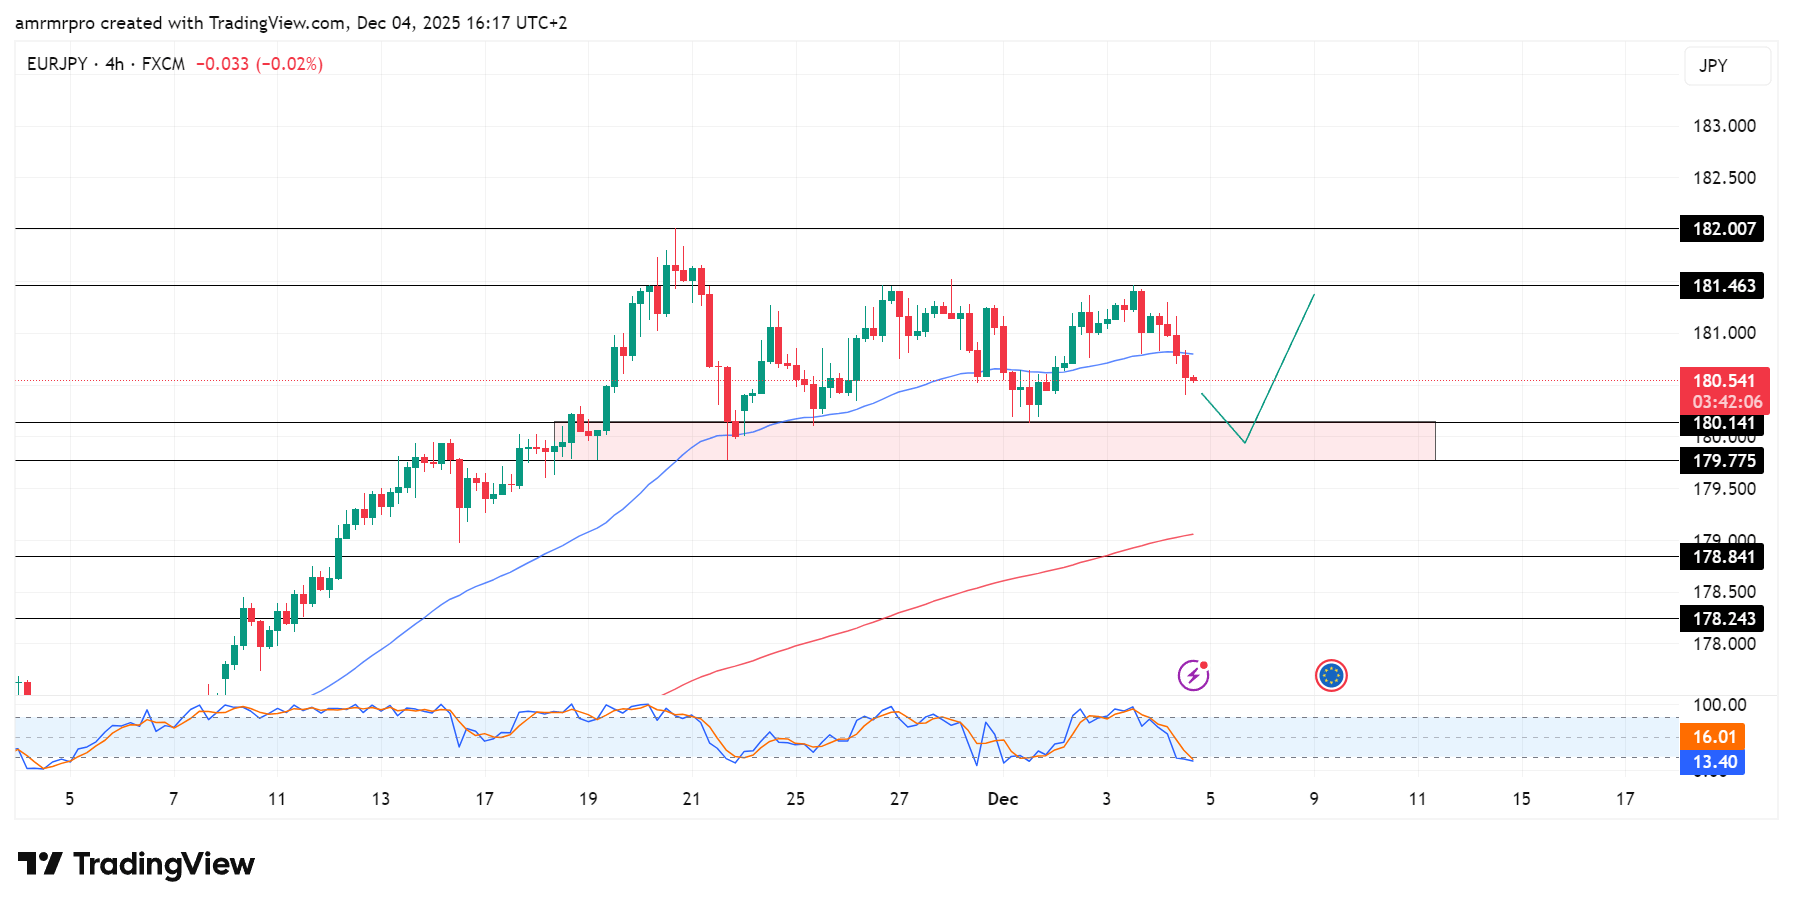Select the 181.463 resistance level label
Viewport: 1793px width, 909px height.
pos(1722,286)
